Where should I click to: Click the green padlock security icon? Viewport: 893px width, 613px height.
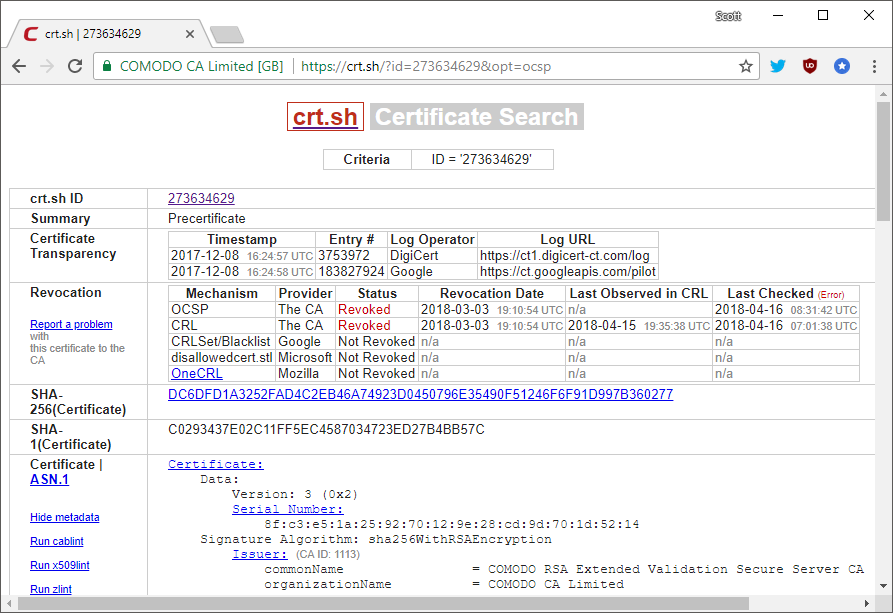(x=106, y=66)
